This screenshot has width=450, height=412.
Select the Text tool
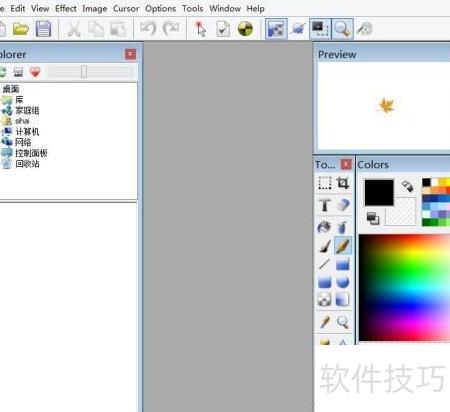tap(324, 205)
